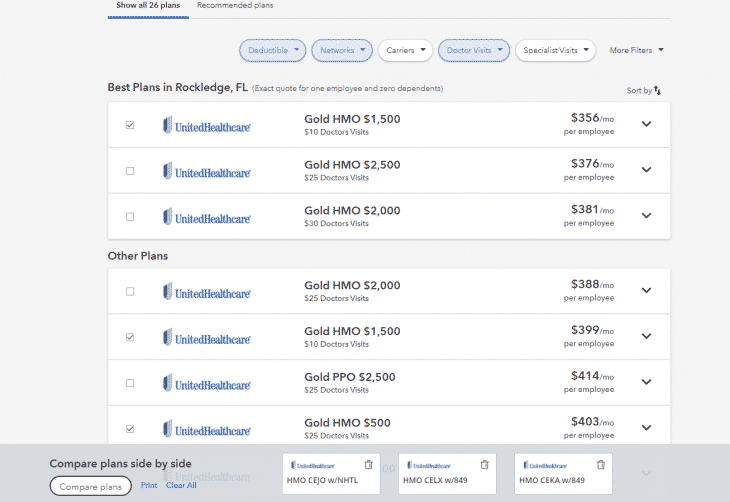
Task: Remove HMO CEJO w/NHTL via trash icon
Action: point(369,464)
